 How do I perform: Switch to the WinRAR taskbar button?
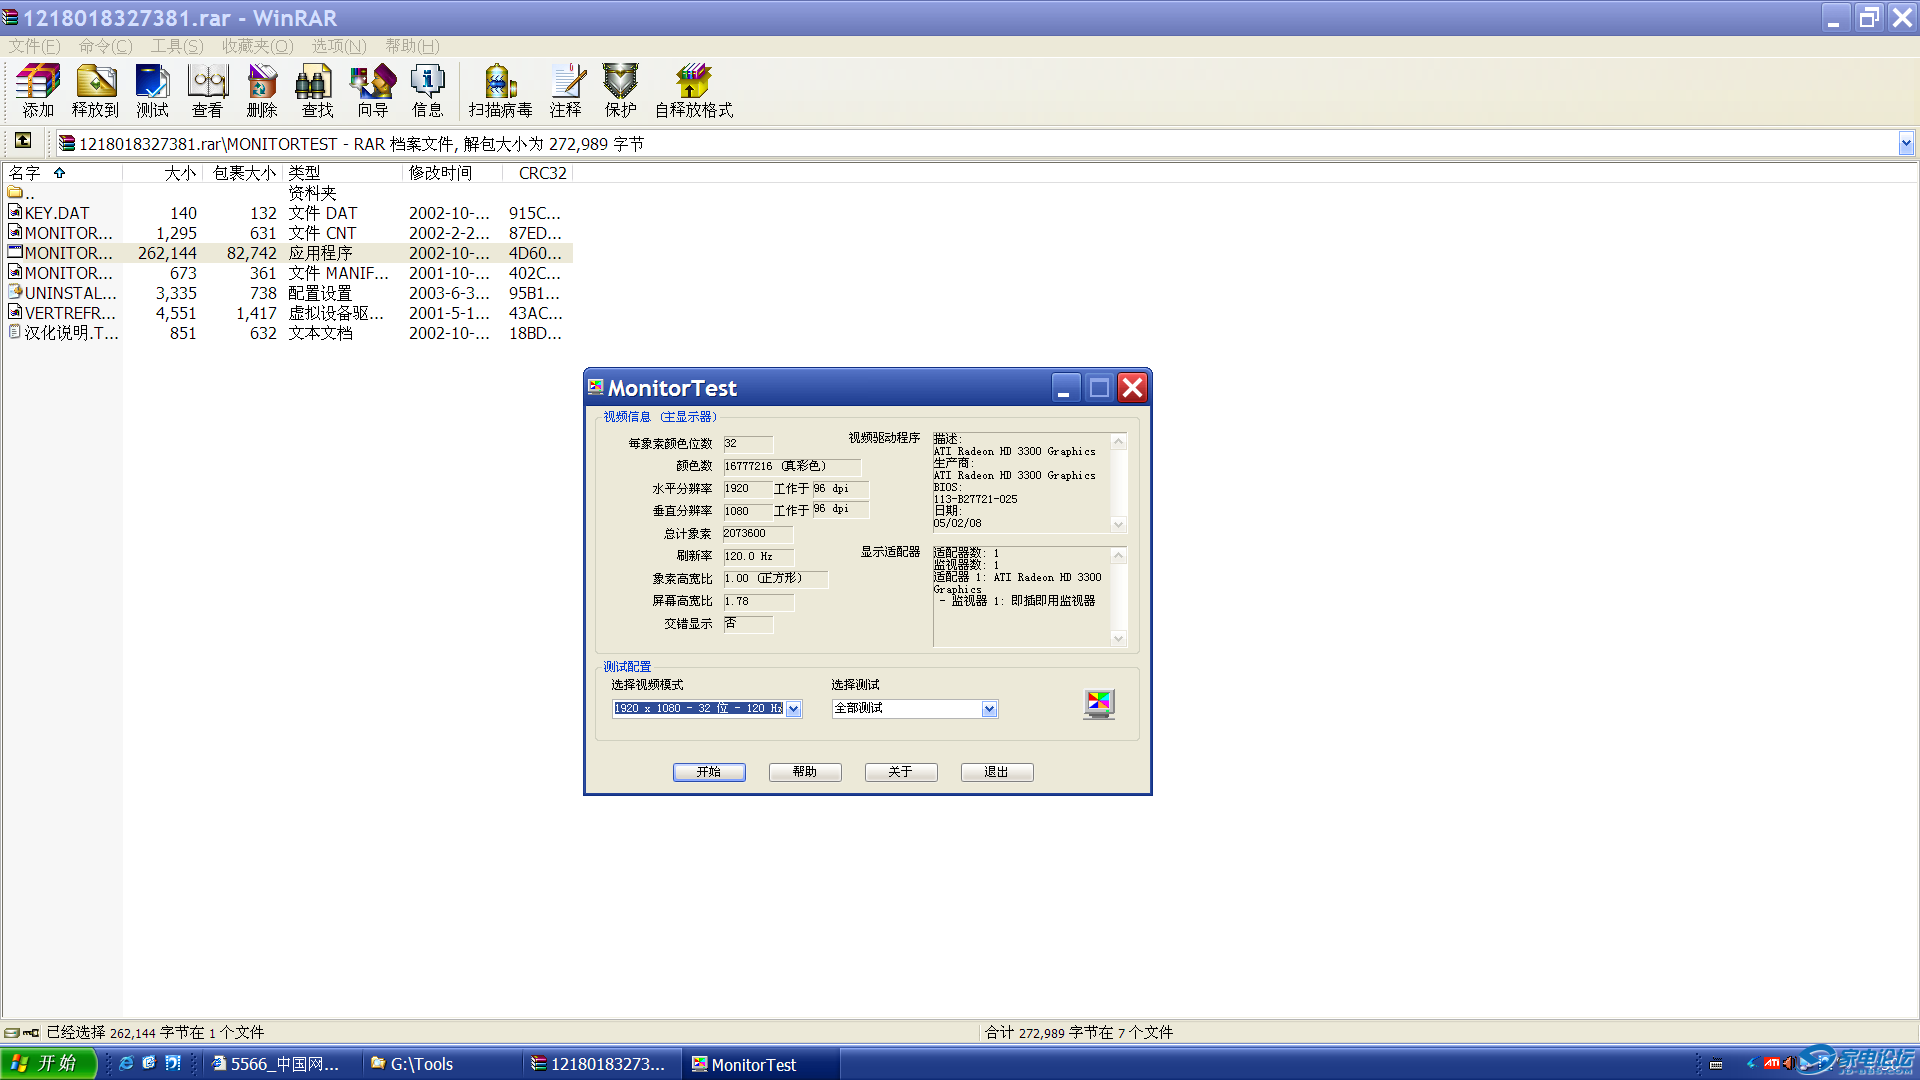(600, 1064)
